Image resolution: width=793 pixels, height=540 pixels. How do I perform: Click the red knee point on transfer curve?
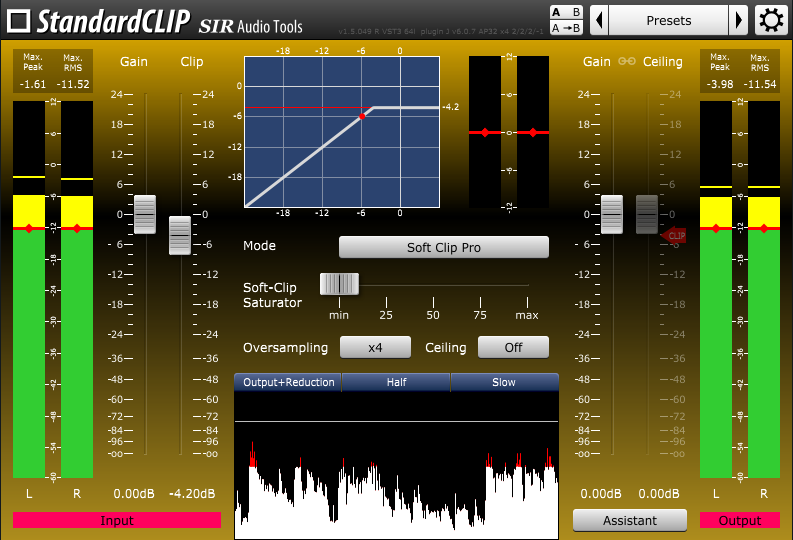click(362, 116)
